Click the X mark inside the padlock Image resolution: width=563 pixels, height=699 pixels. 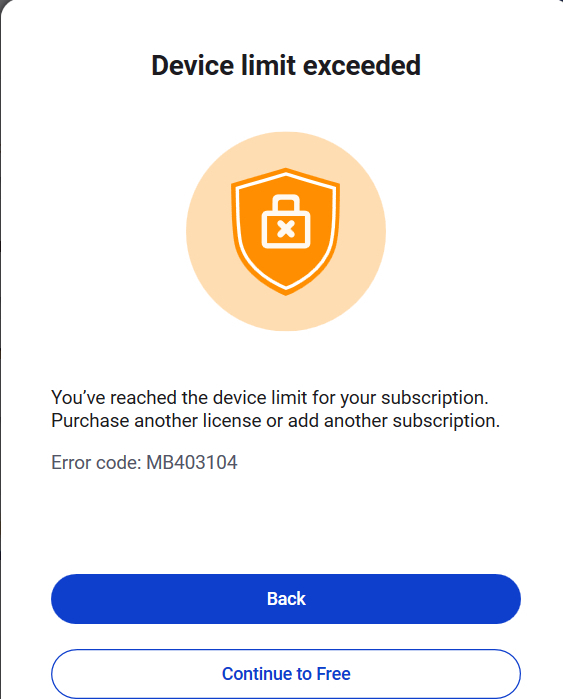pos(286,229)
